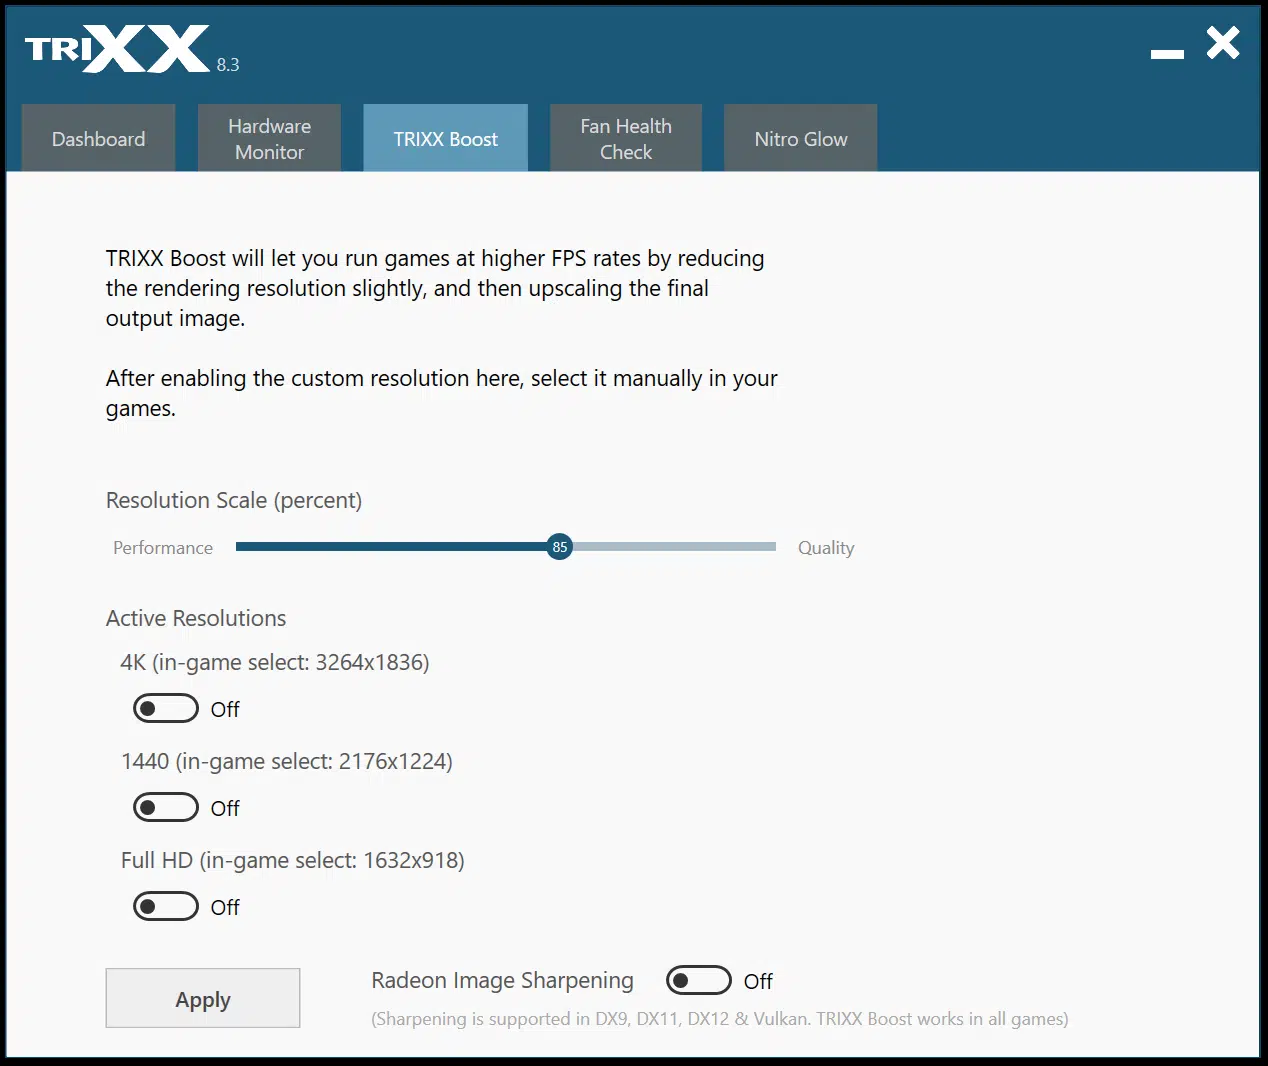Click the version number 8.3
This screenshot has height=1066, width=1268.
pos(228,65)
